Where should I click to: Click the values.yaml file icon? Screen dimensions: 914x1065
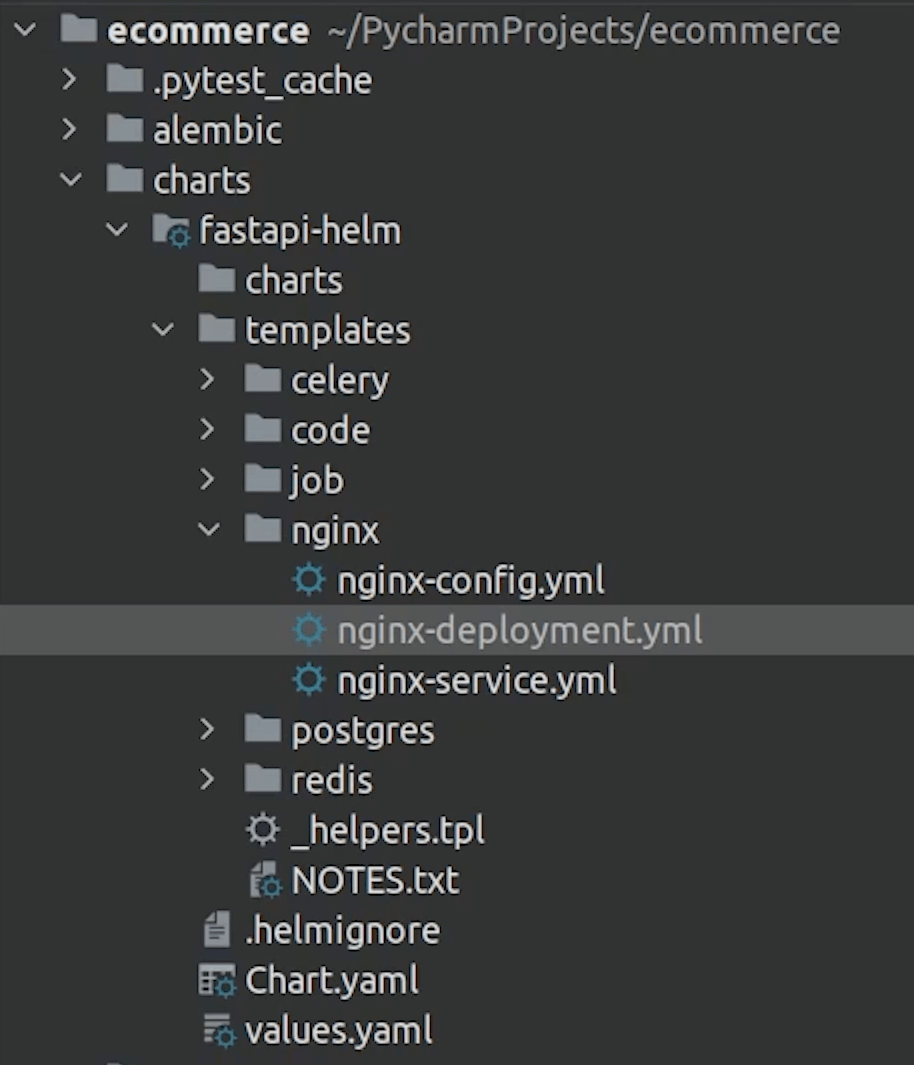pyautogui.click(x=219, y=1030)
